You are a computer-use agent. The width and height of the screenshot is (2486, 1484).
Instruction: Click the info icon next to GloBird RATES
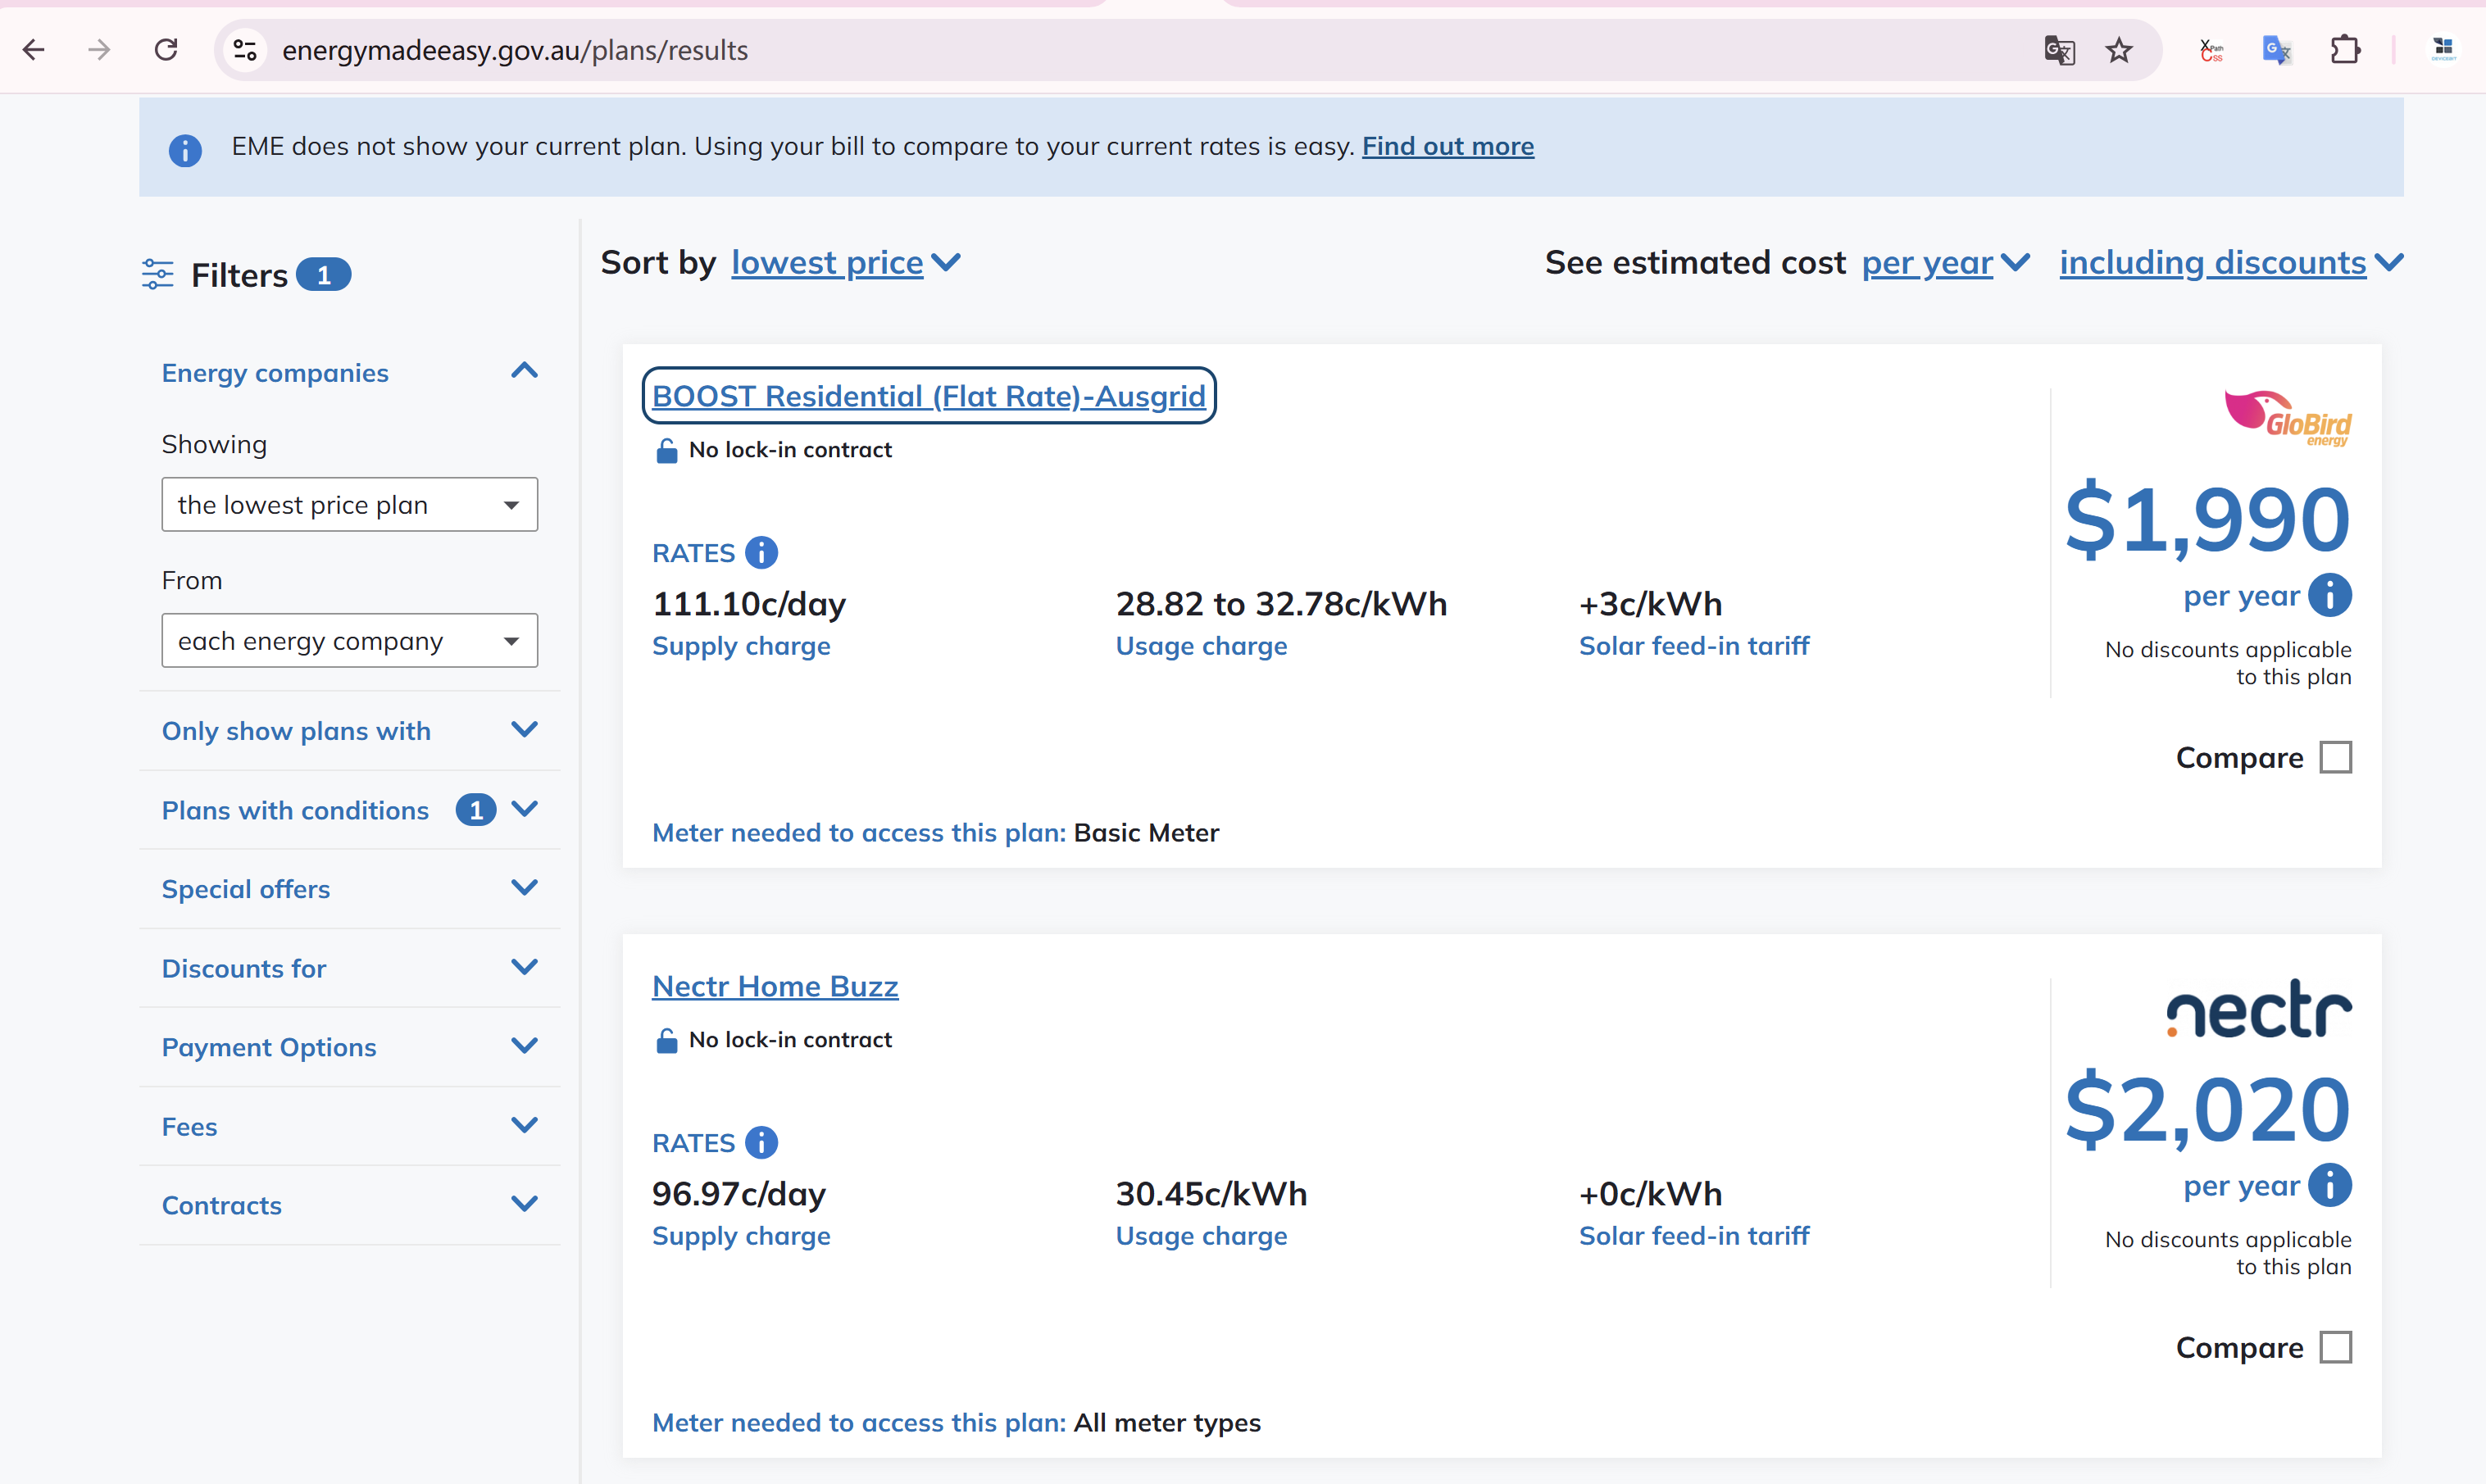[x=761, y=553]
